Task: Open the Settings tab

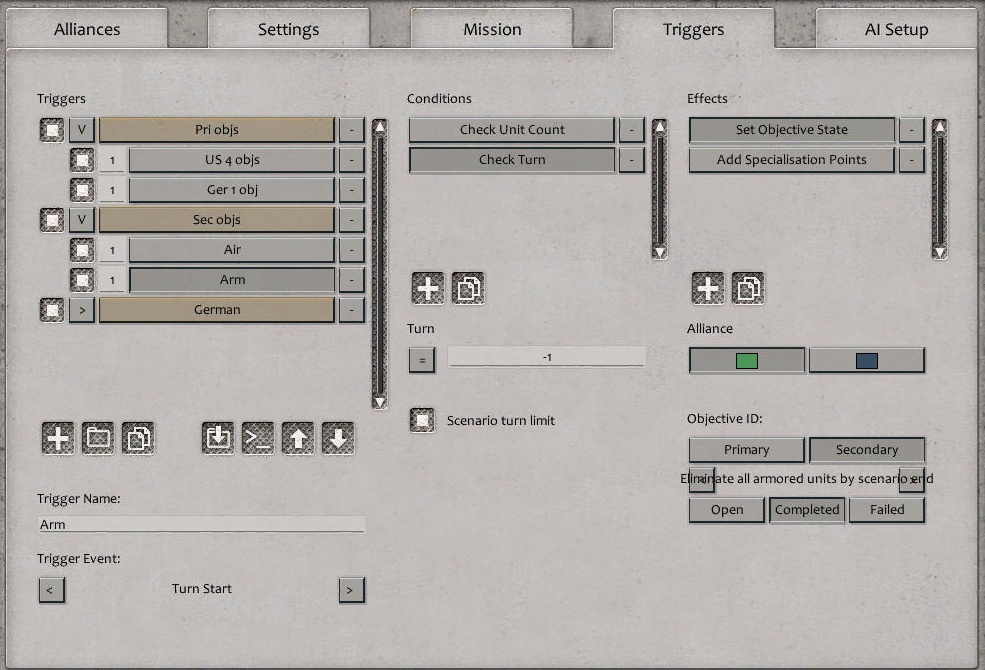Action: [x=288, y=30]
